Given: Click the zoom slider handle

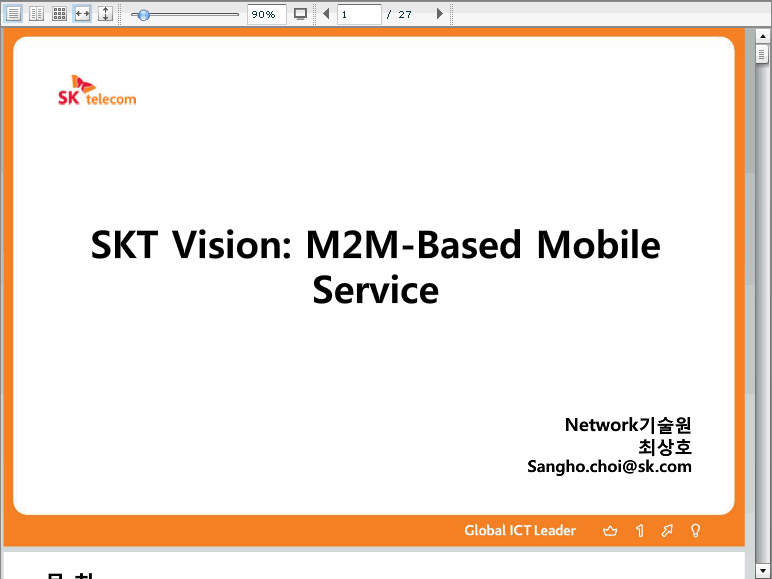Looking at the screenshot, I should point(143,15).
